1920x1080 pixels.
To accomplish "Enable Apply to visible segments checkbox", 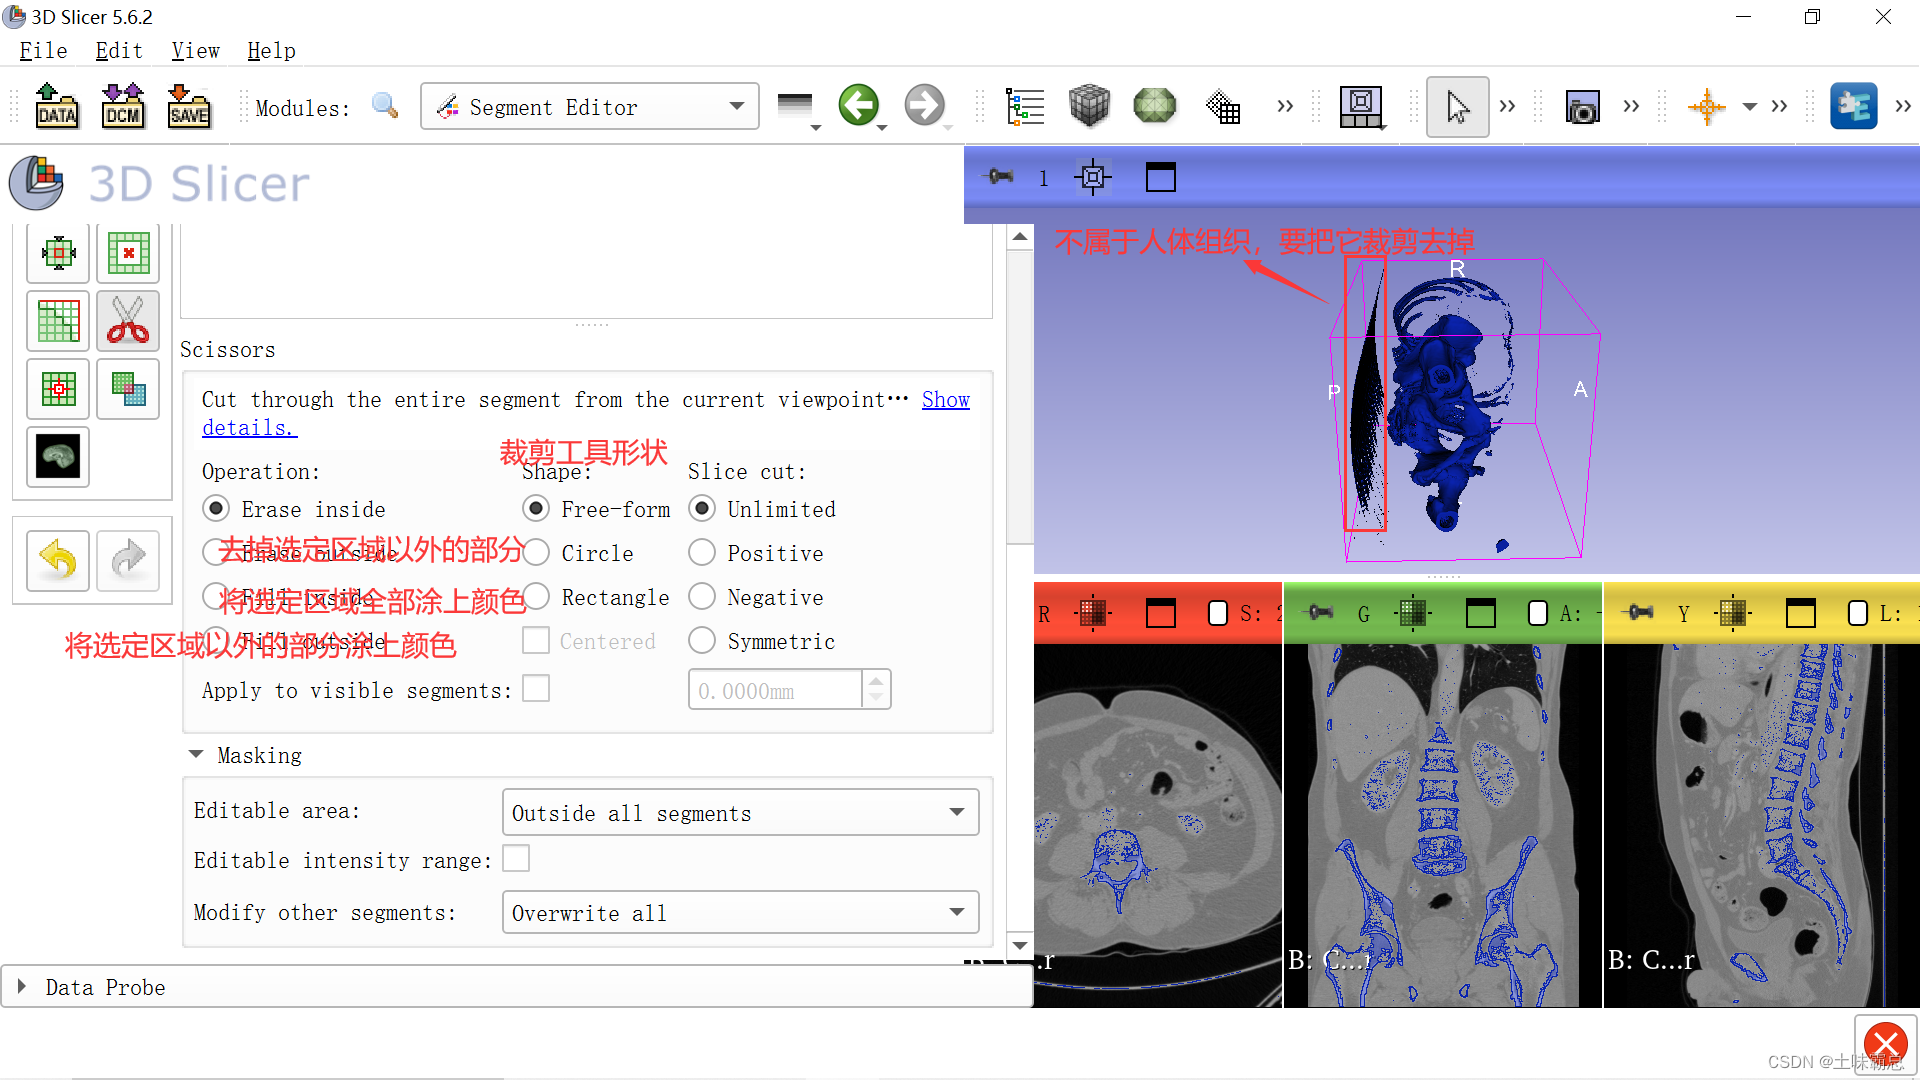I will 536,689.
